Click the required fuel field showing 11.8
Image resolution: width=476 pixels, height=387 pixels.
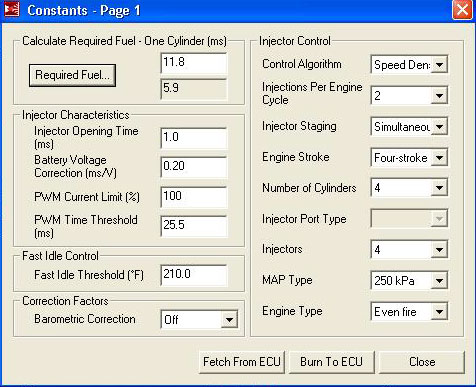coord(194,63)
